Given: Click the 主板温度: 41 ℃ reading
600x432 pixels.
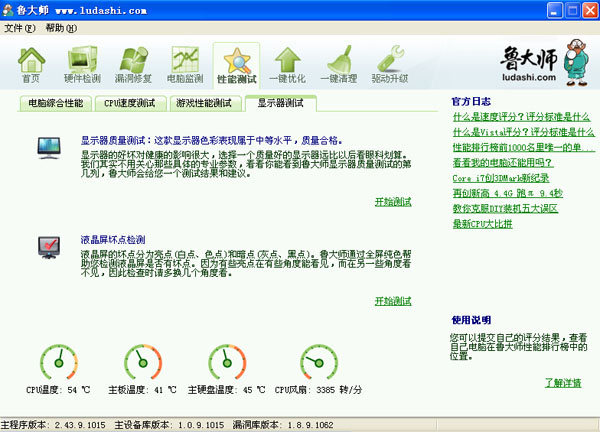Looking at the screenshot, I should click(142, 390).
